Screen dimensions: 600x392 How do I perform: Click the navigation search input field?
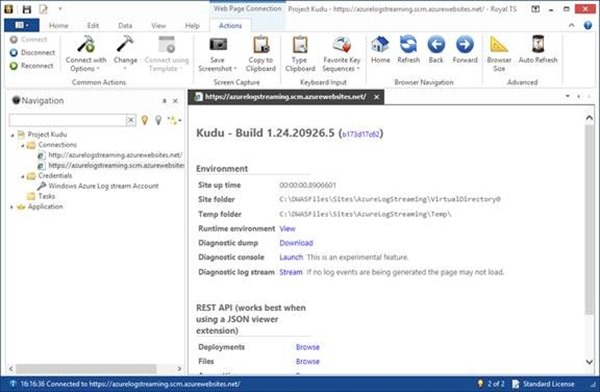coord(67,120)
